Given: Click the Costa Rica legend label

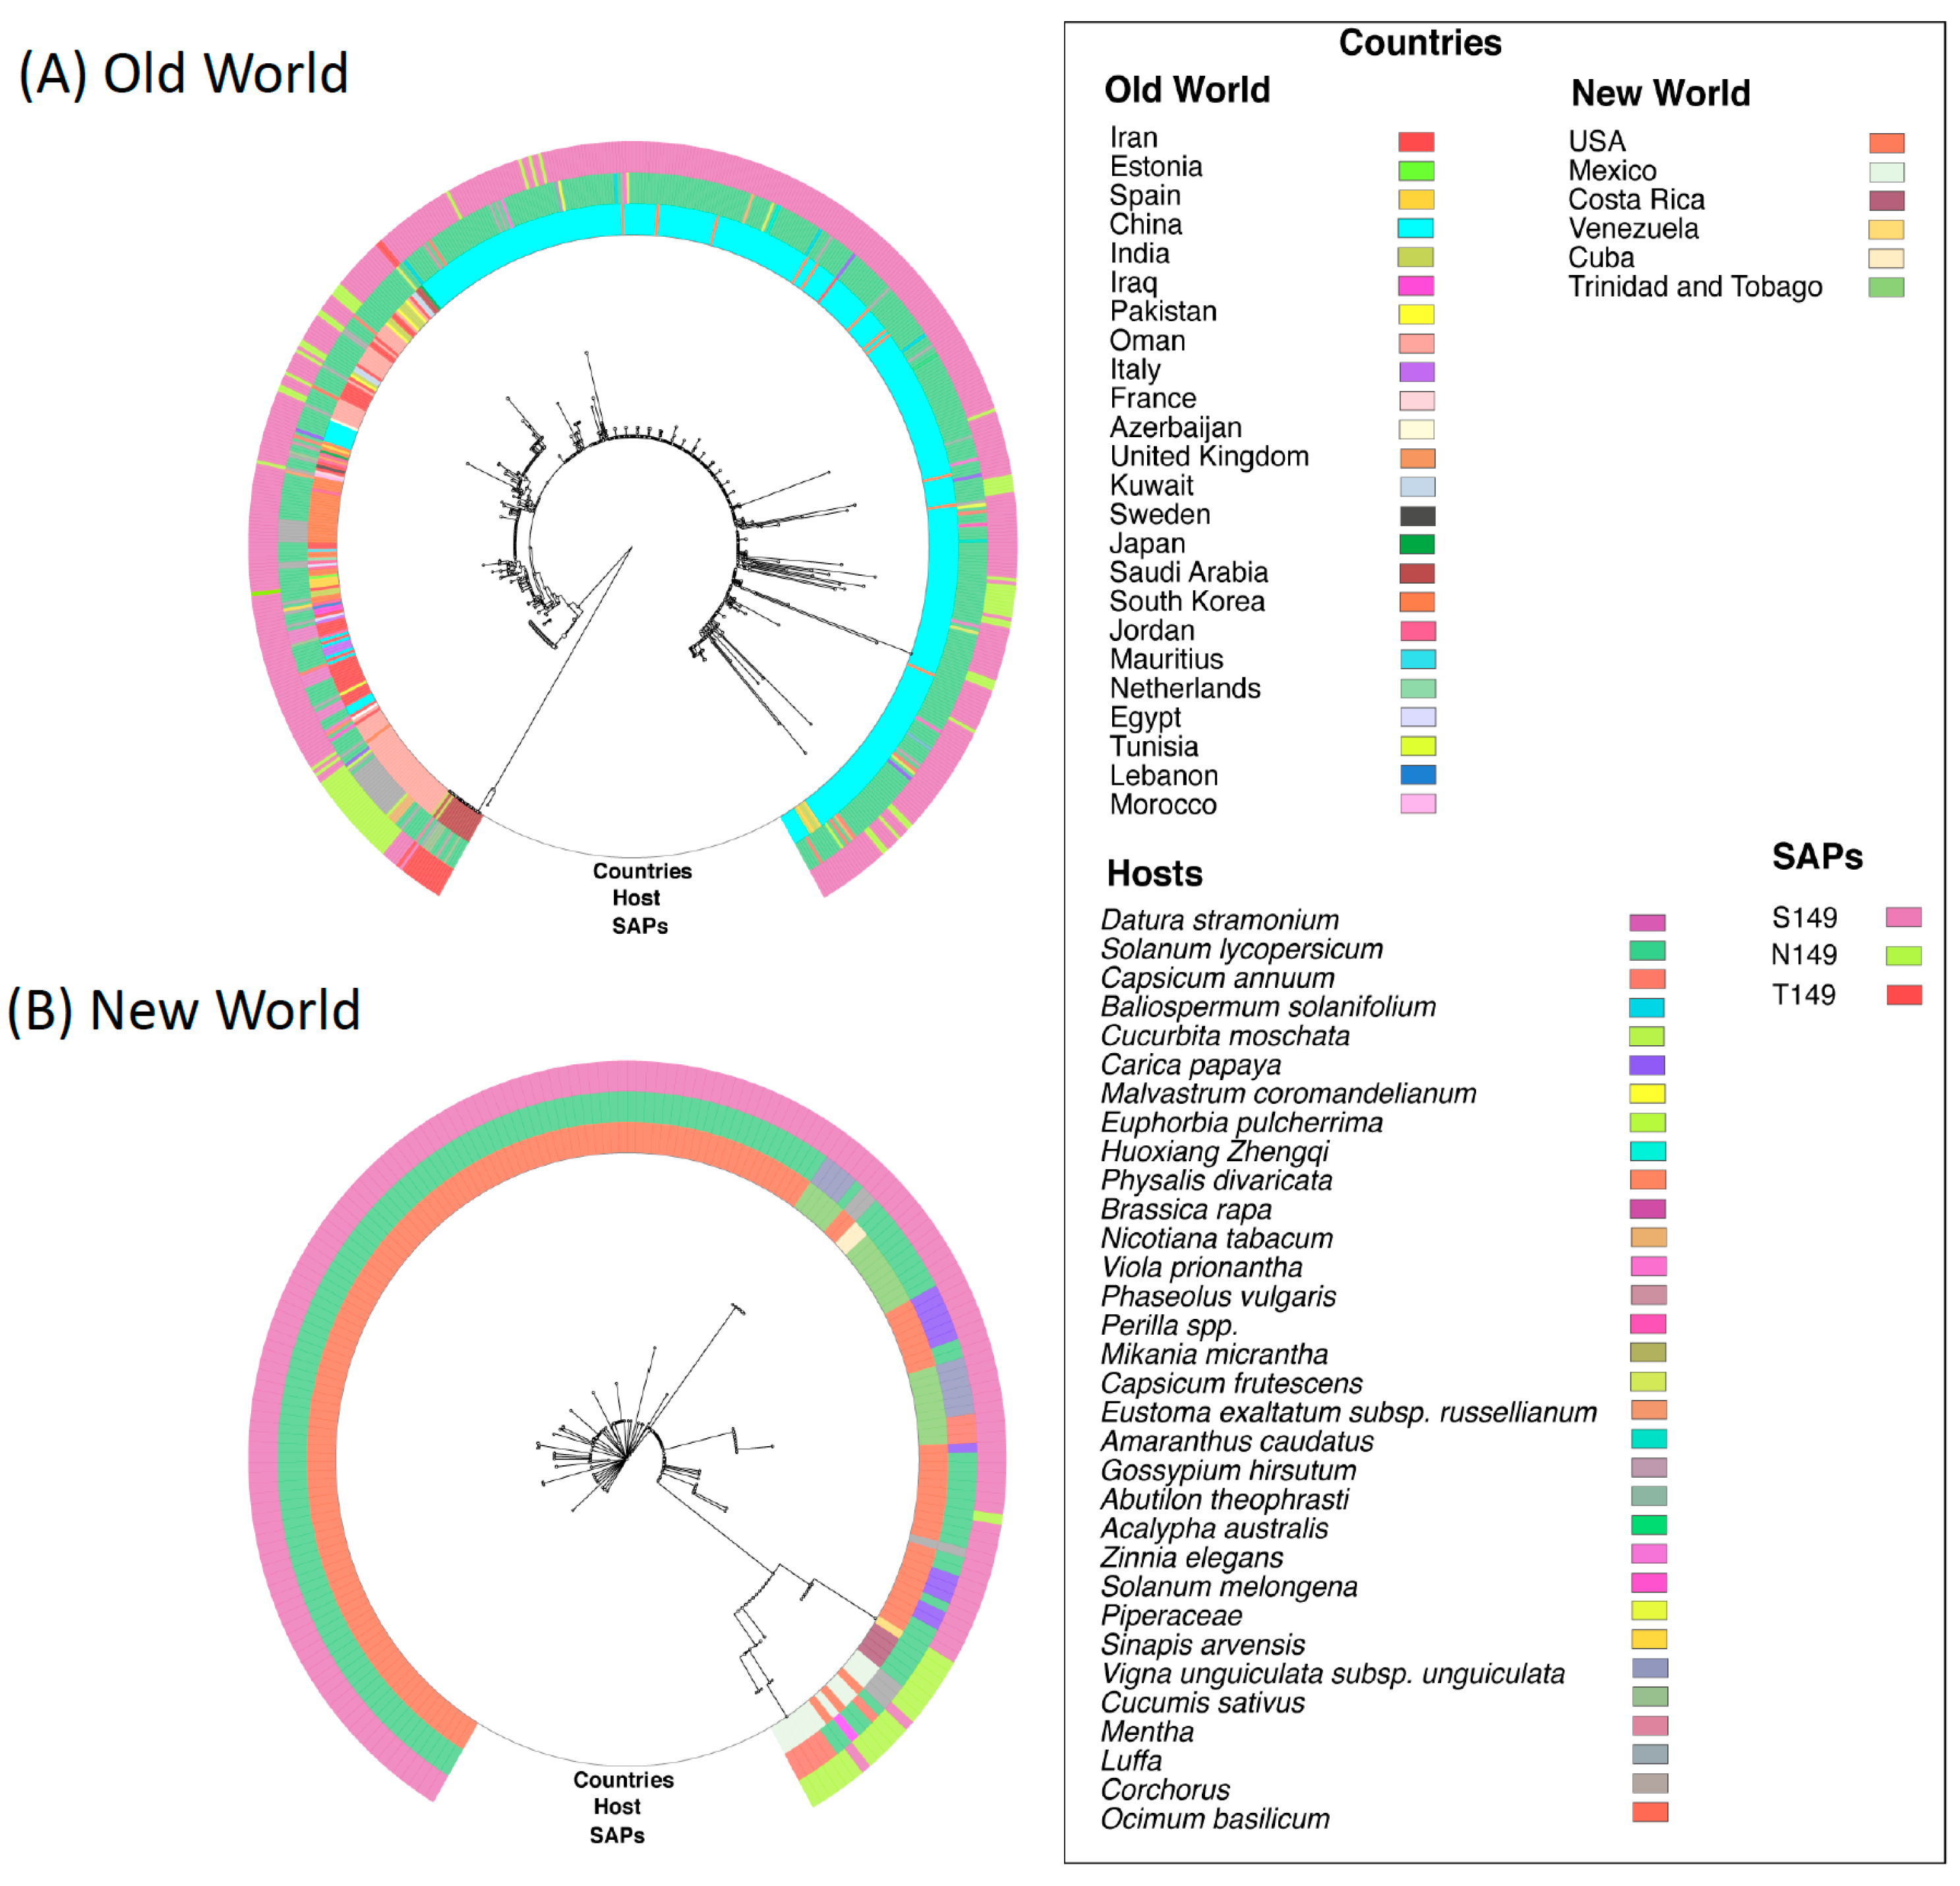Looking at the screenshot, I should point(1636,200).
